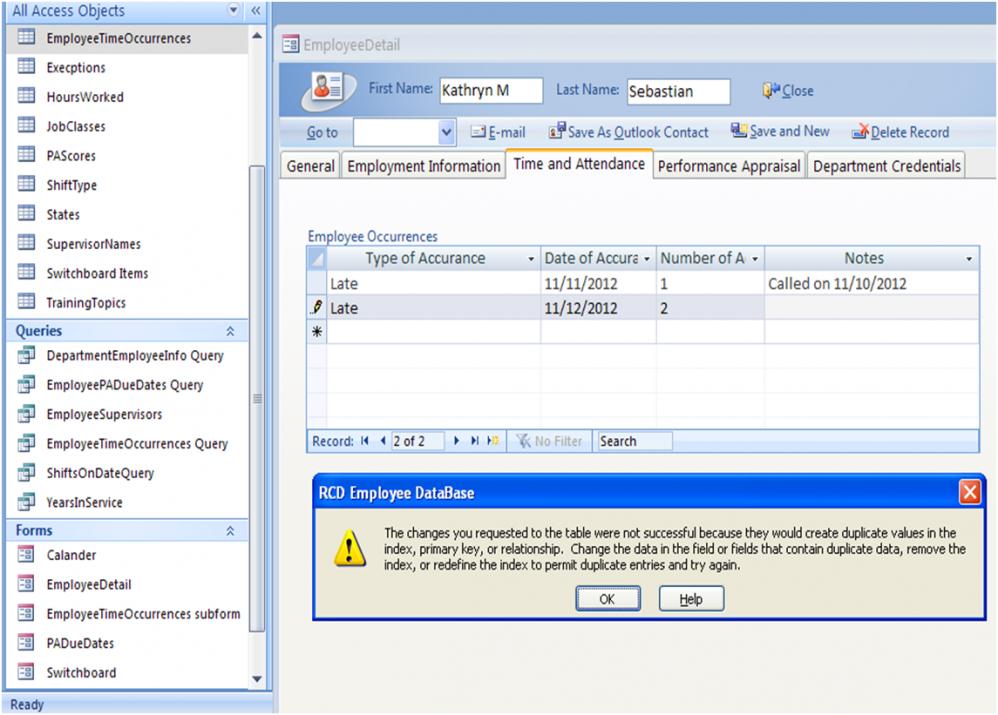The image size is (998, 715).
Task: Open Date of Accura column dropdown arrow
Action: [647, 258]
